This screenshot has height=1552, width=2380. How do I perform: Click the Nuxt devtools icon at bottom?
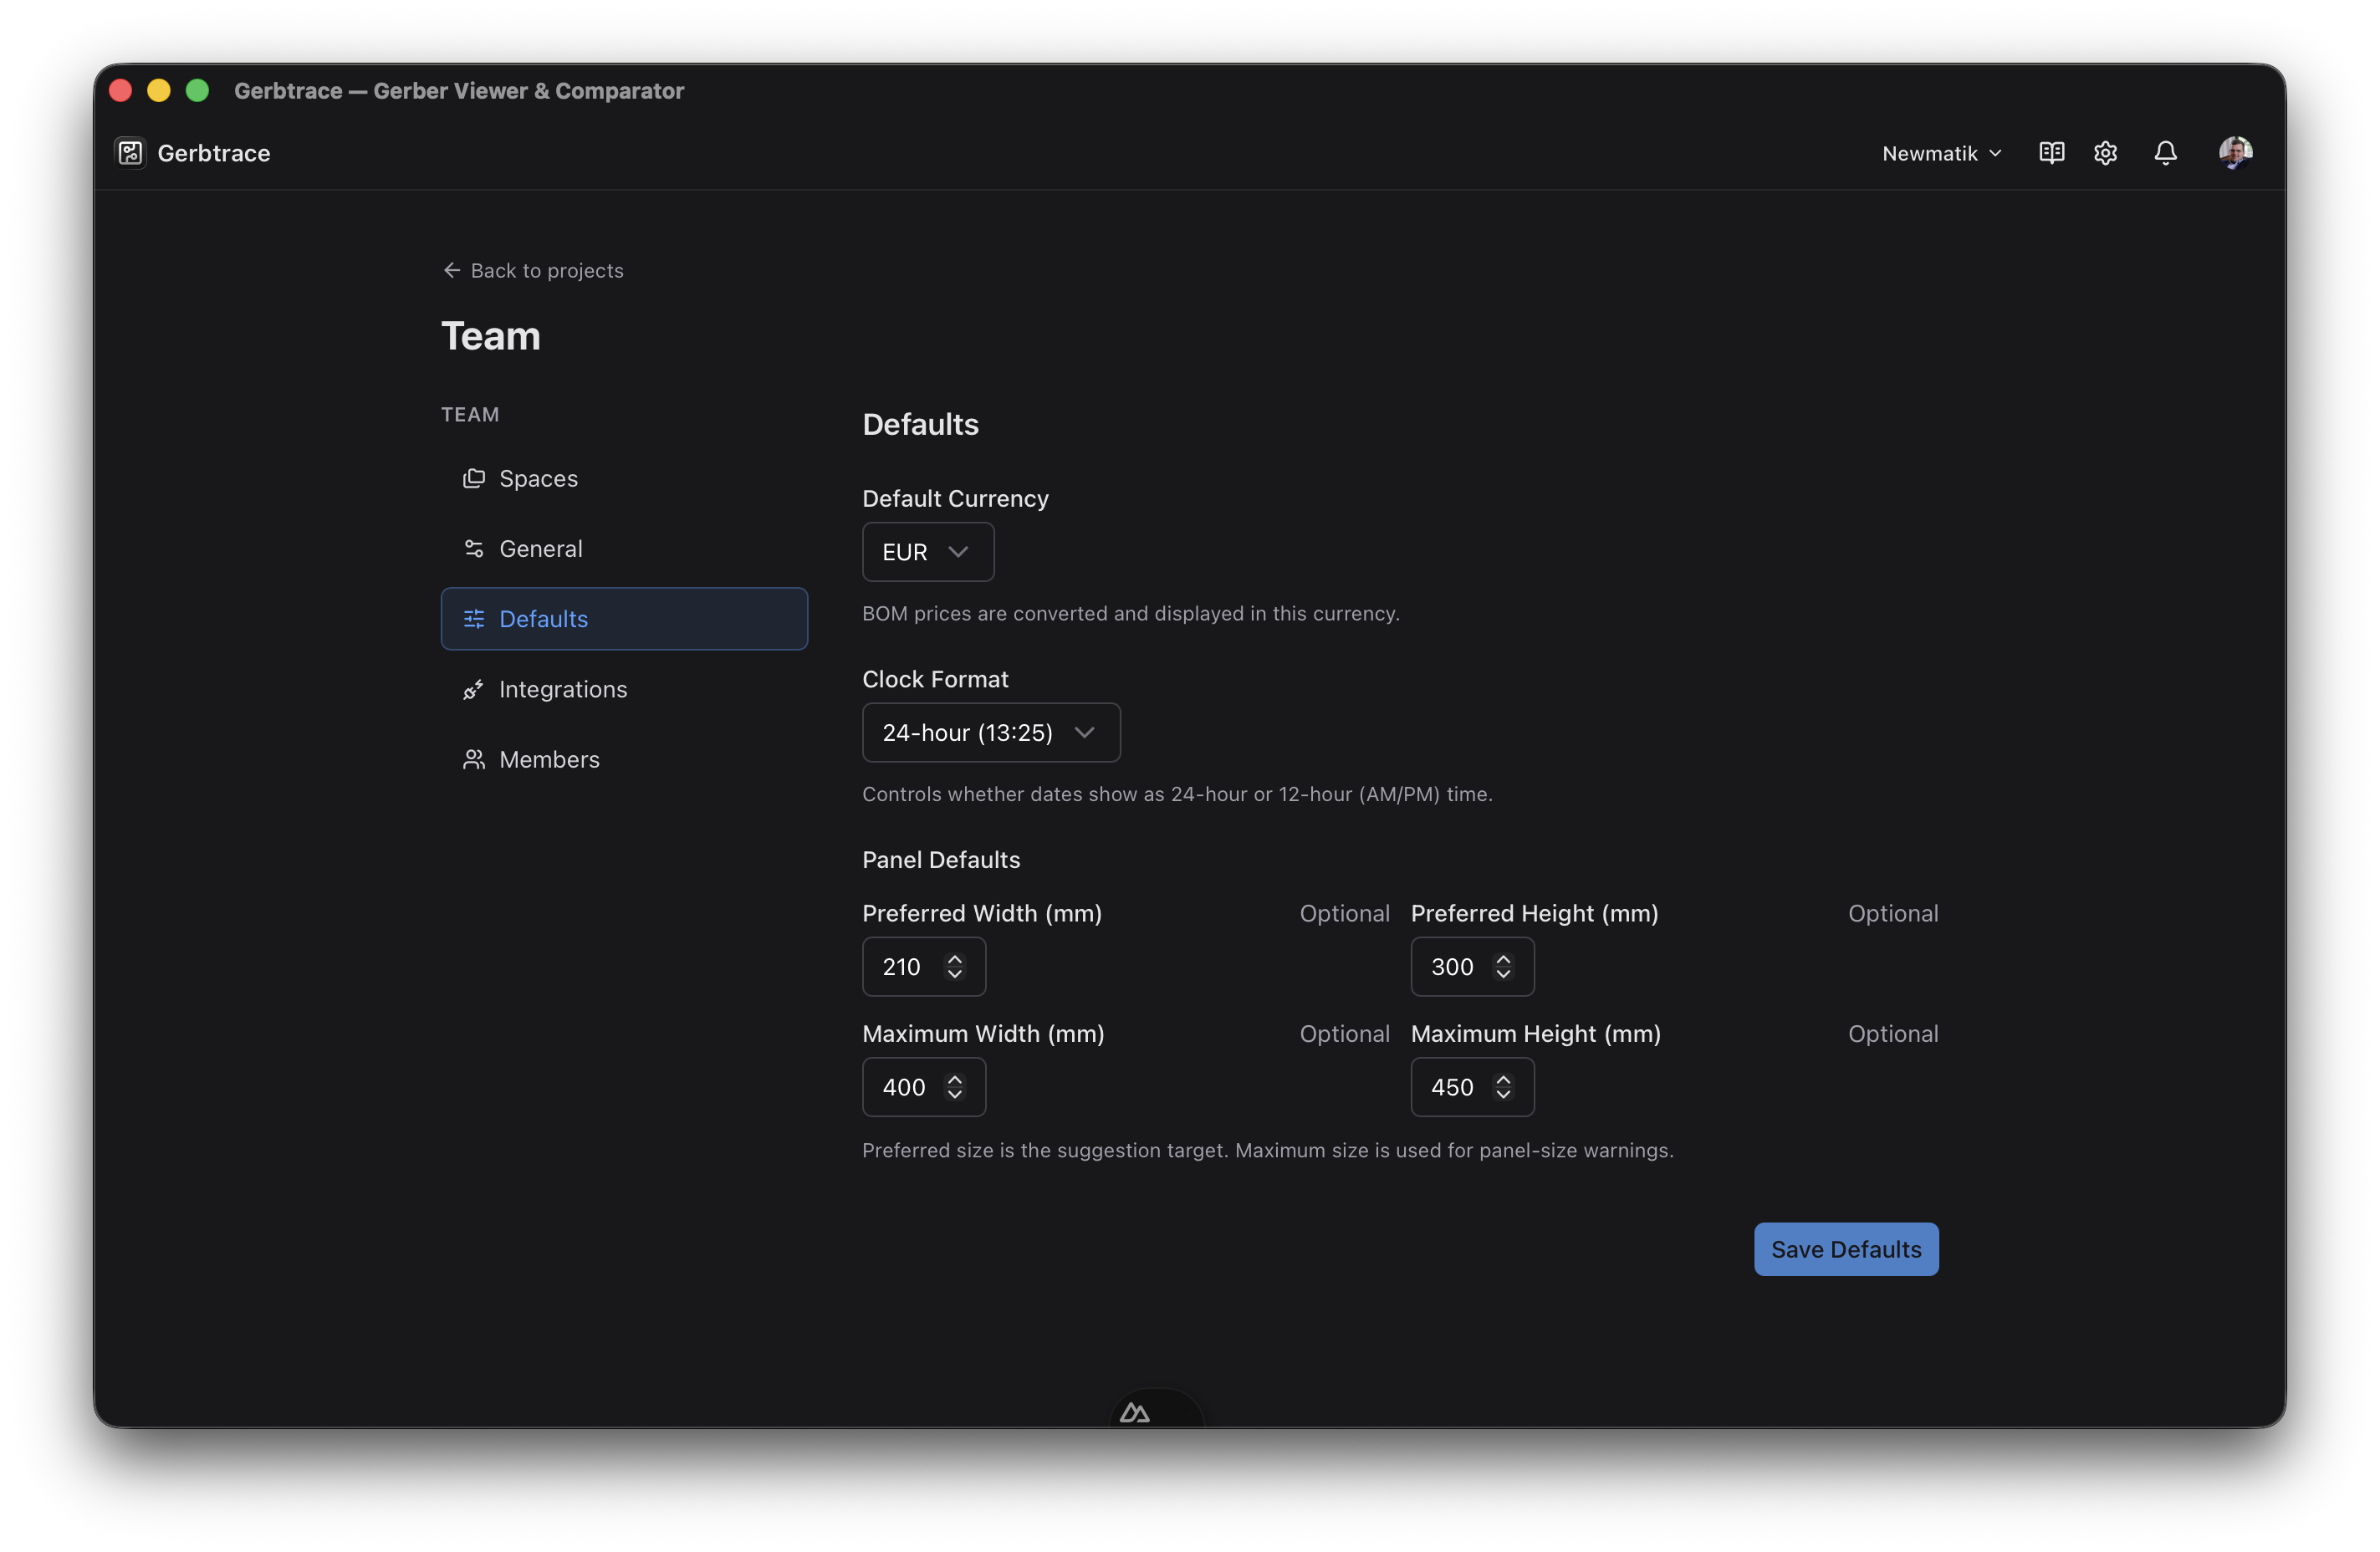click(x=1135, y=1412)
